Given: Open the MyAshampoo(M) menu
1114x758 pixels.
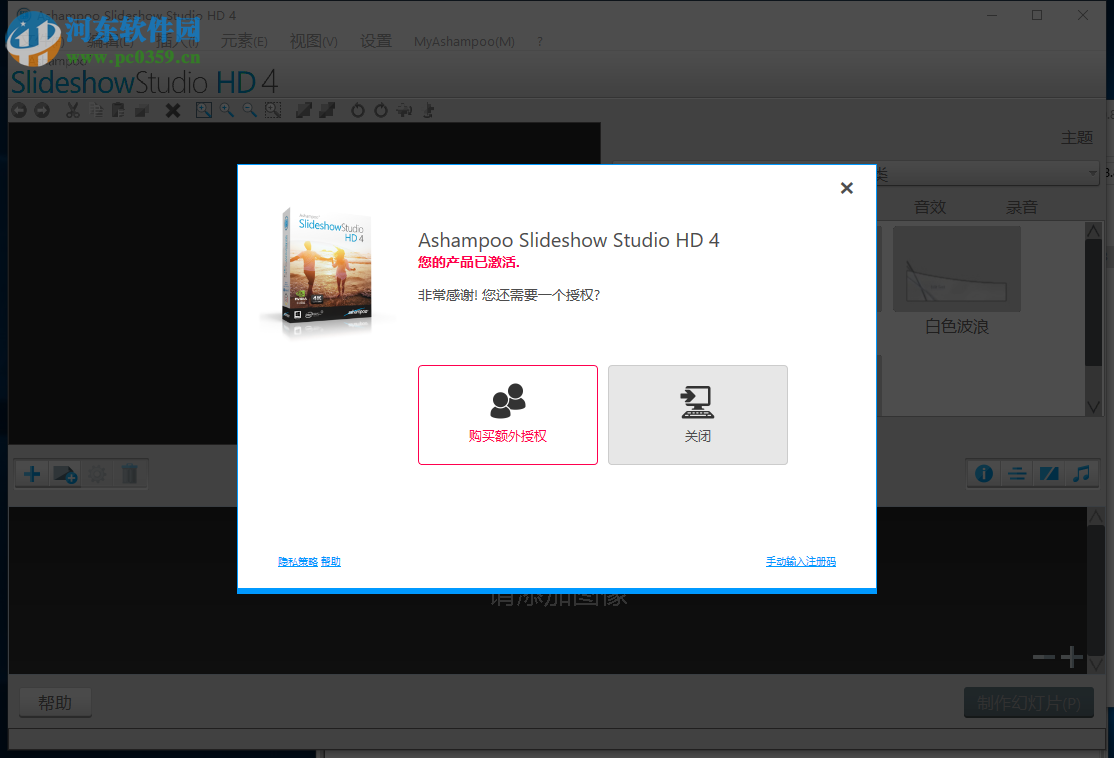Looking at the screenshot, I should [x=464, y=41].
